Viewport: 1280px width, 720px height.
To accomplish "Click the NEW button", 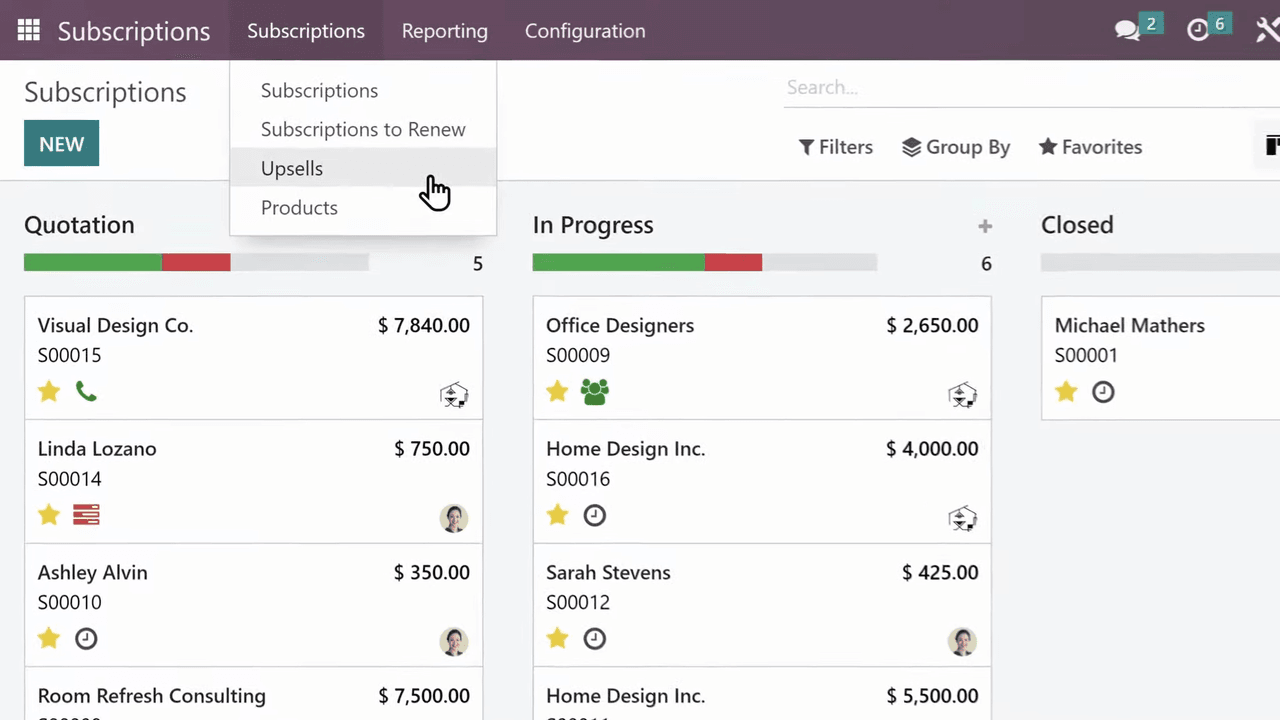I will click(x=61, y=143).
